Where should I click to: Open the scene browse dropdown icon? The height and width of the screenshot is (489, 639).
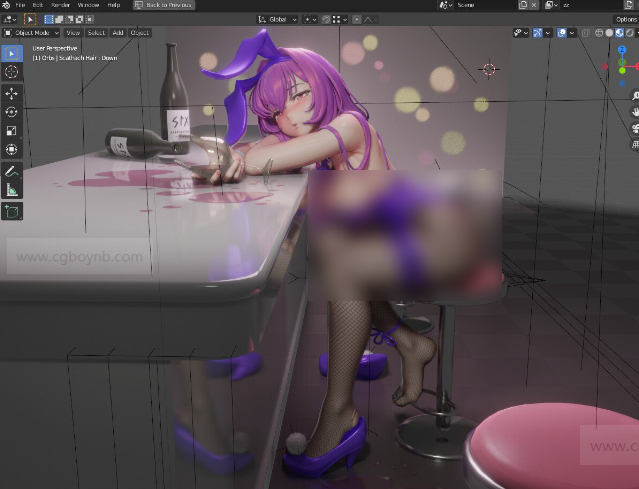(x=445, y=5)
